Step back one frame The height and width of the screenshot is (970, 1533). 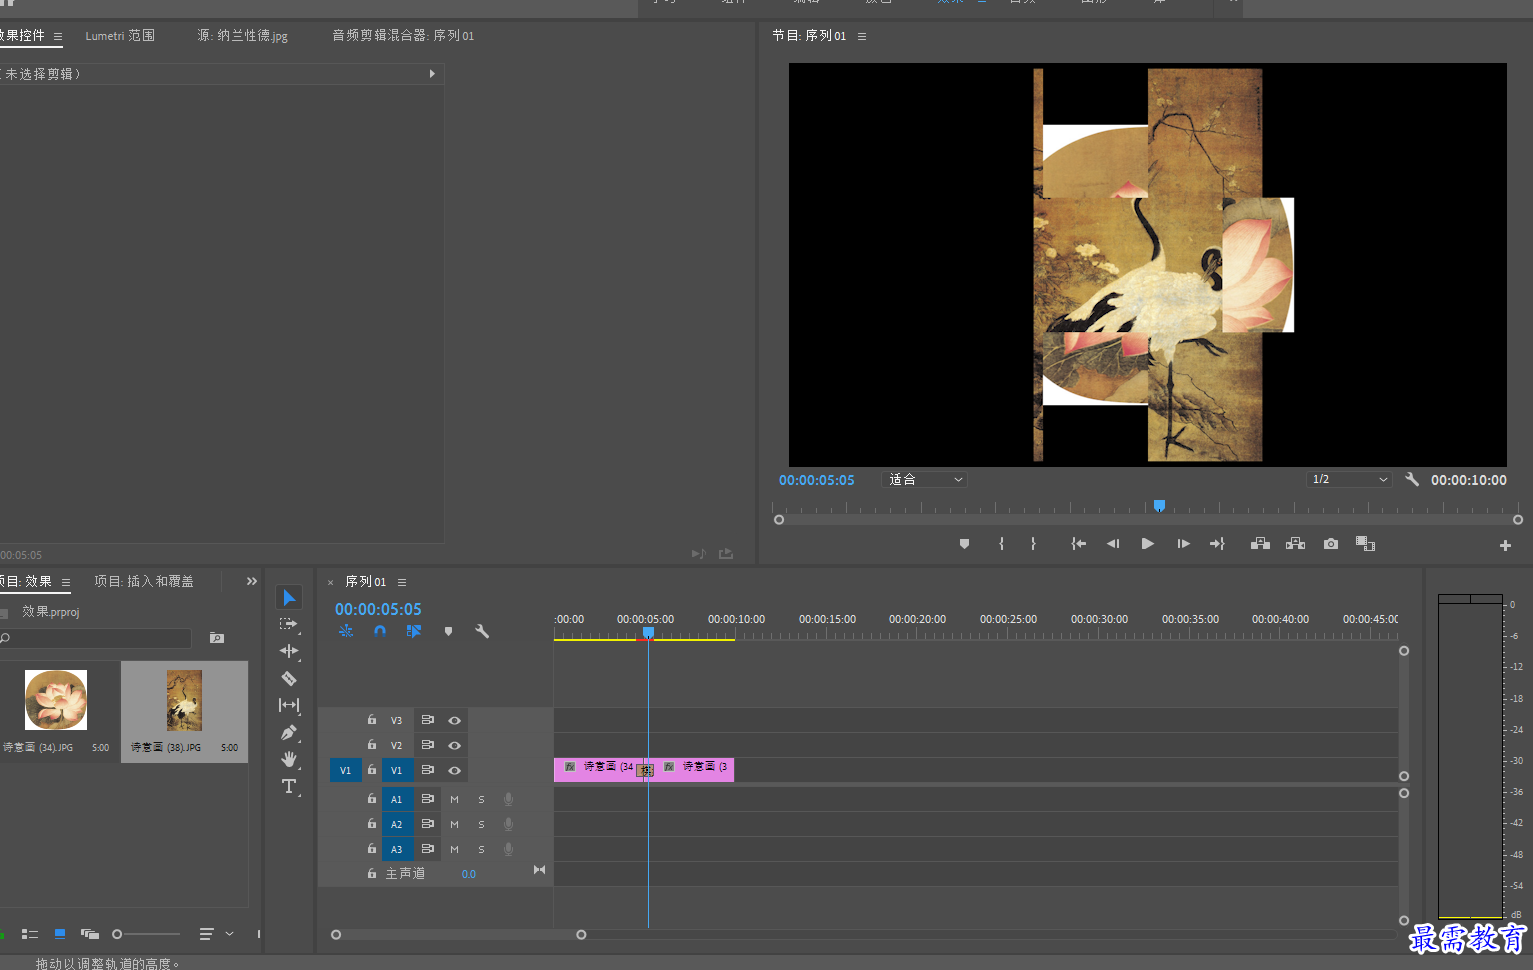tap(1113, 544)
